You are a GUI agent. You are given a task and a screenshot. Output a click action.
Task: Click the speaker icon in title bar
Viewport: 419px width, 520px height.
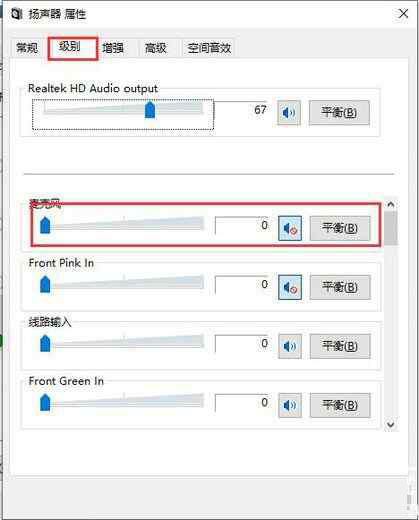pos(17,14)
